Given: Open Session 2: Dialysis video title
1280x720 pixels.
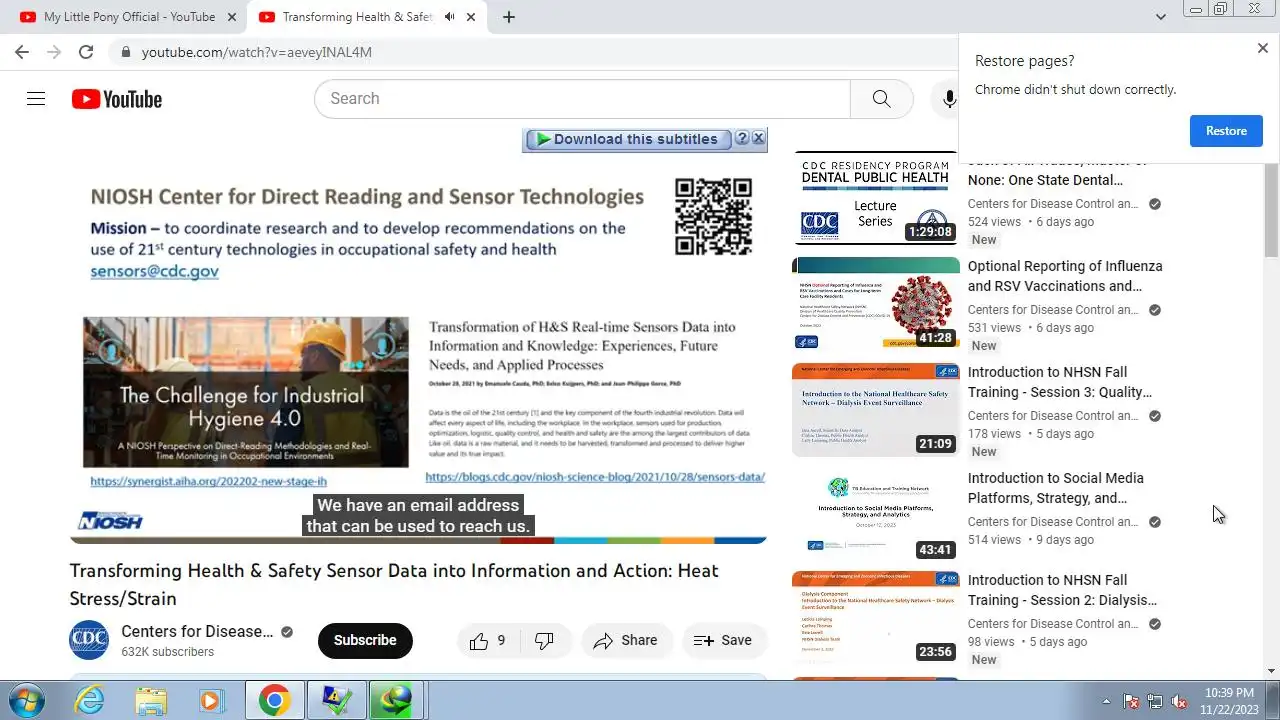Looking at the screenshot, I should click(x=1062, y=590).
